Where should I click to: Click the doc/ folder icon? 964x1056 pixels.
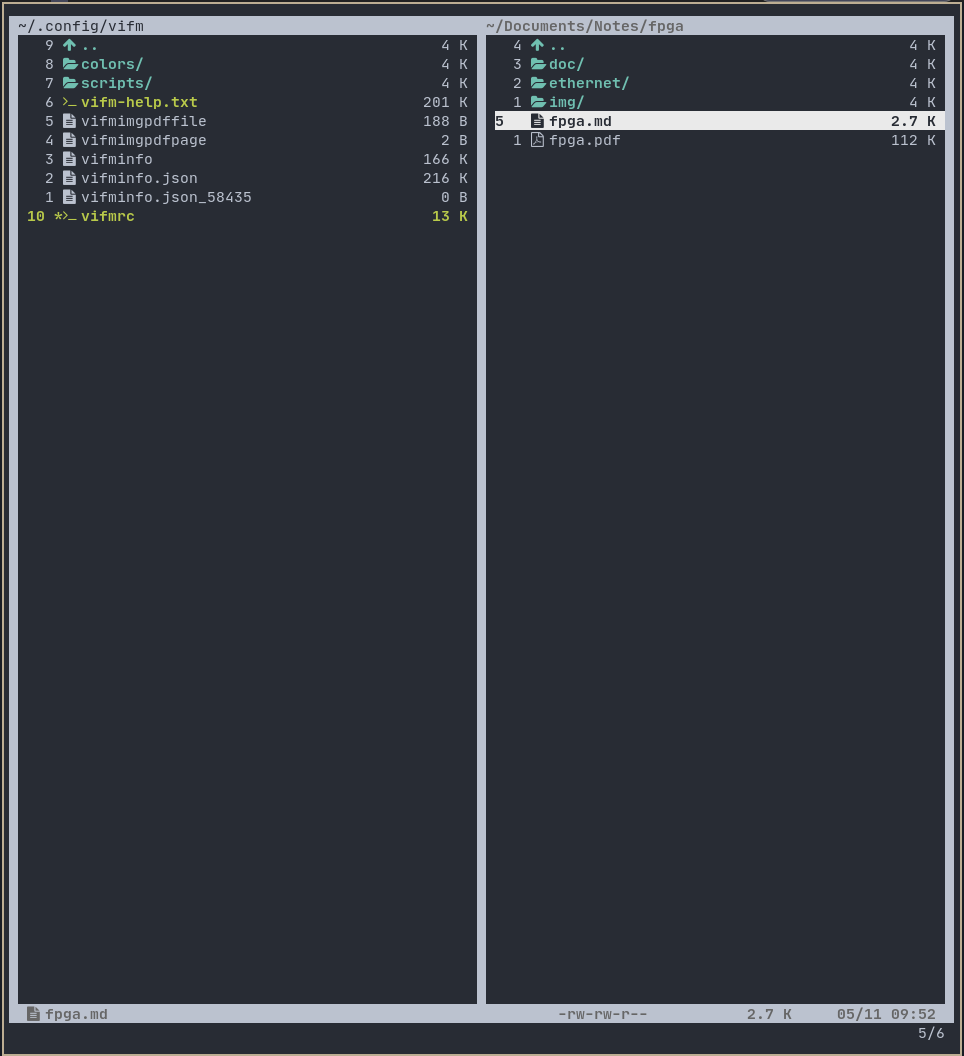click(538, 64)
